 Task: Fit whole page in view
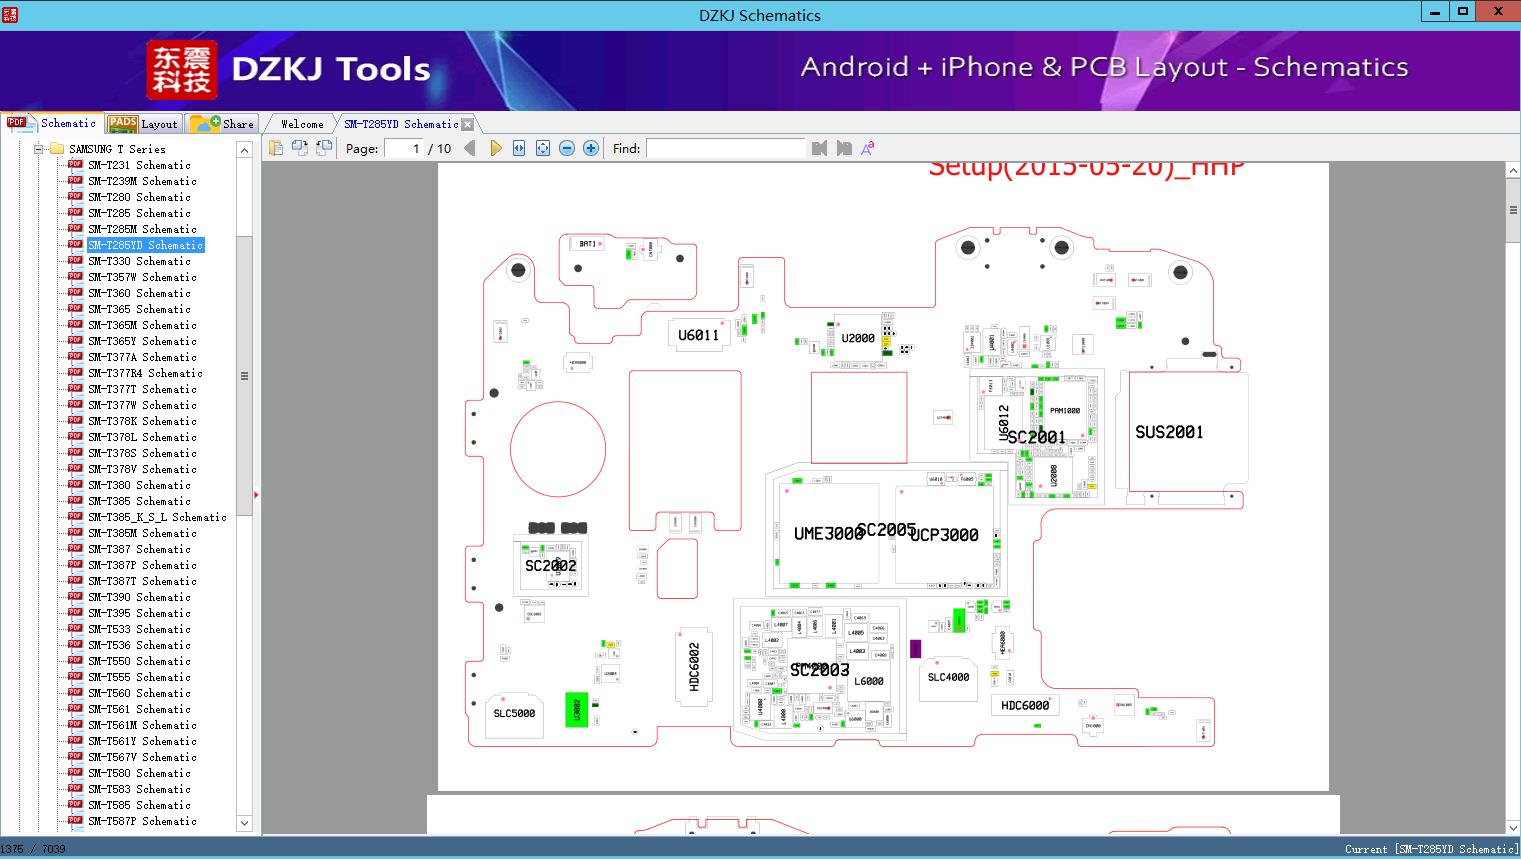pos(543,148)
